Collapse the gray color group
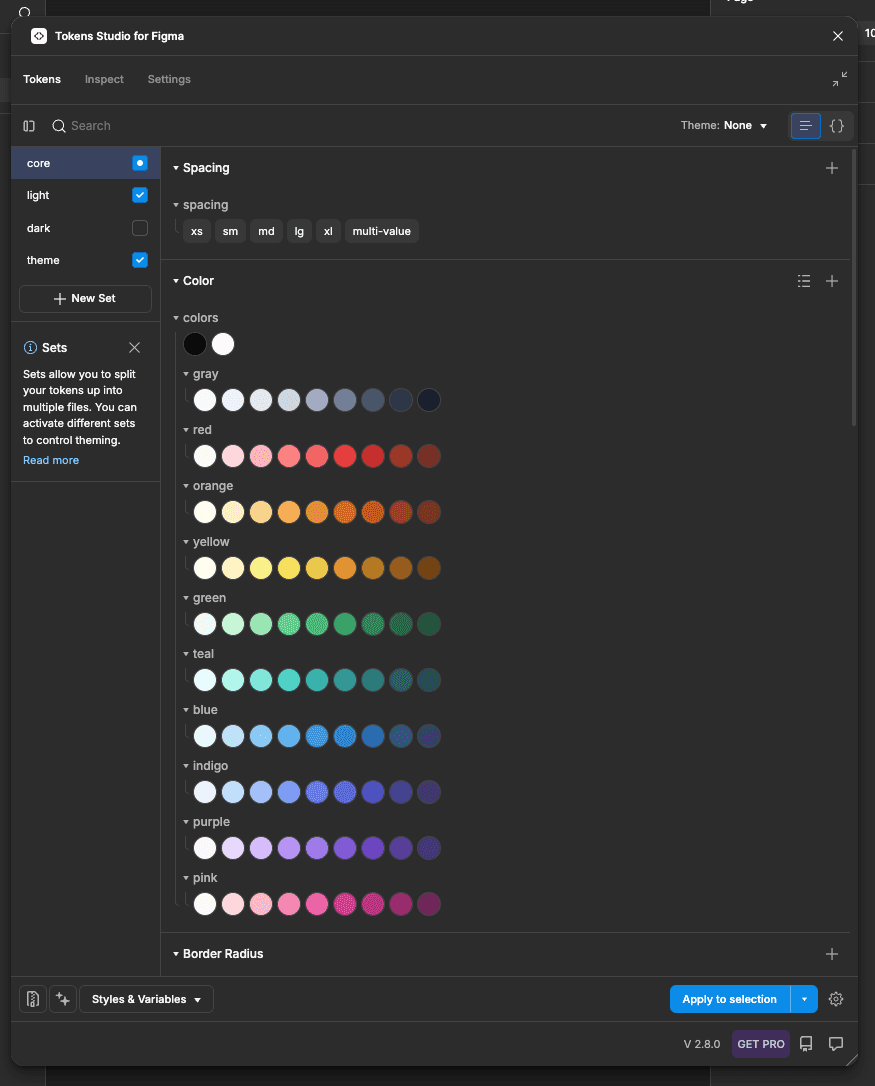The height and width of the screenshot is (1086, 875). [x=186, y=374]
